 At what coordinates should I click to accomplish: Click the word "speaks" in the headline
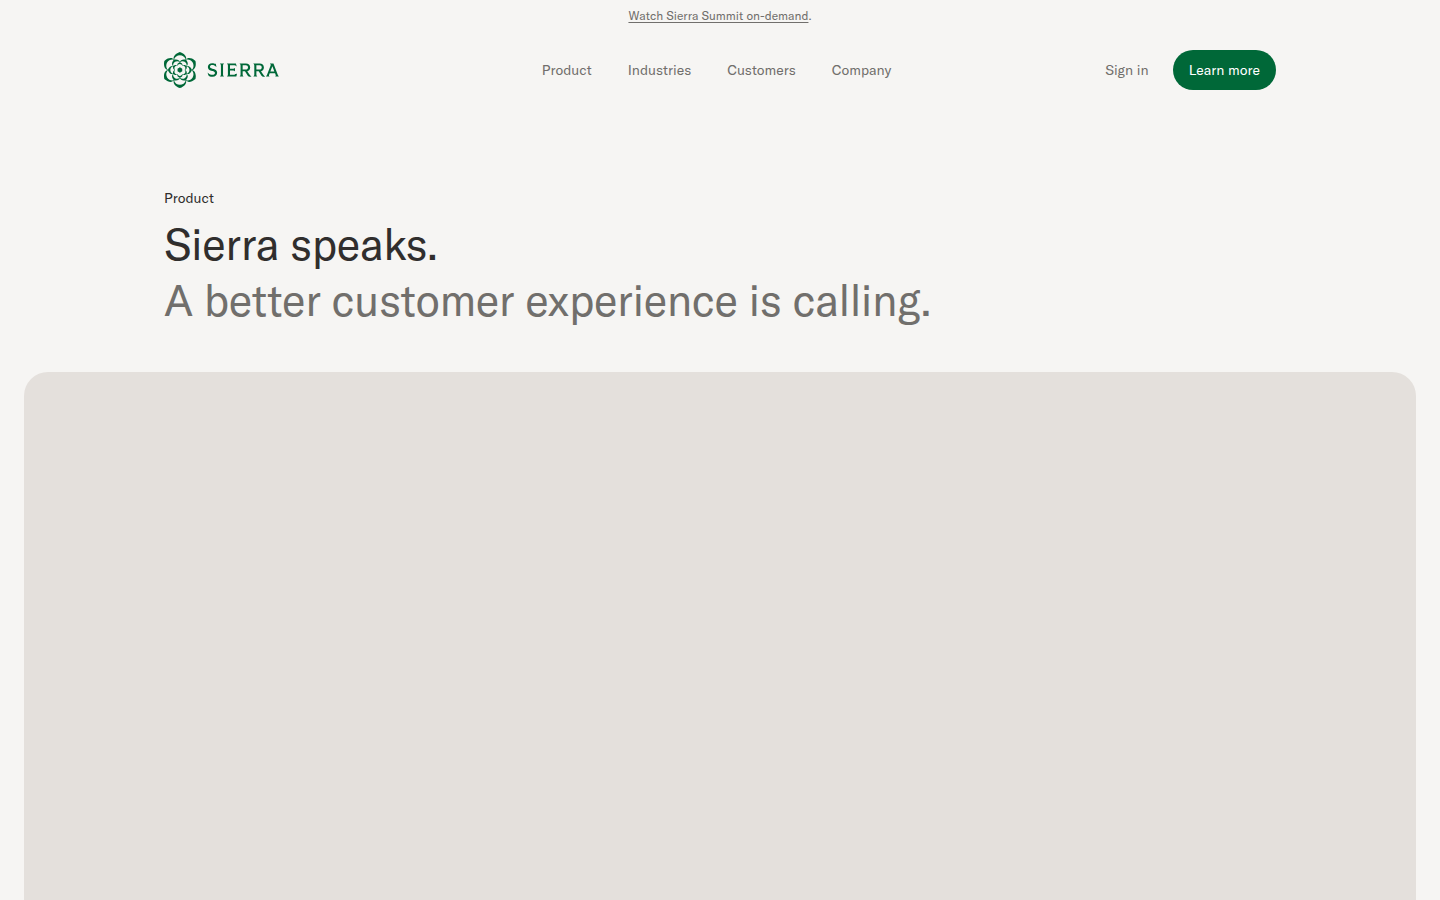(363, 246)
